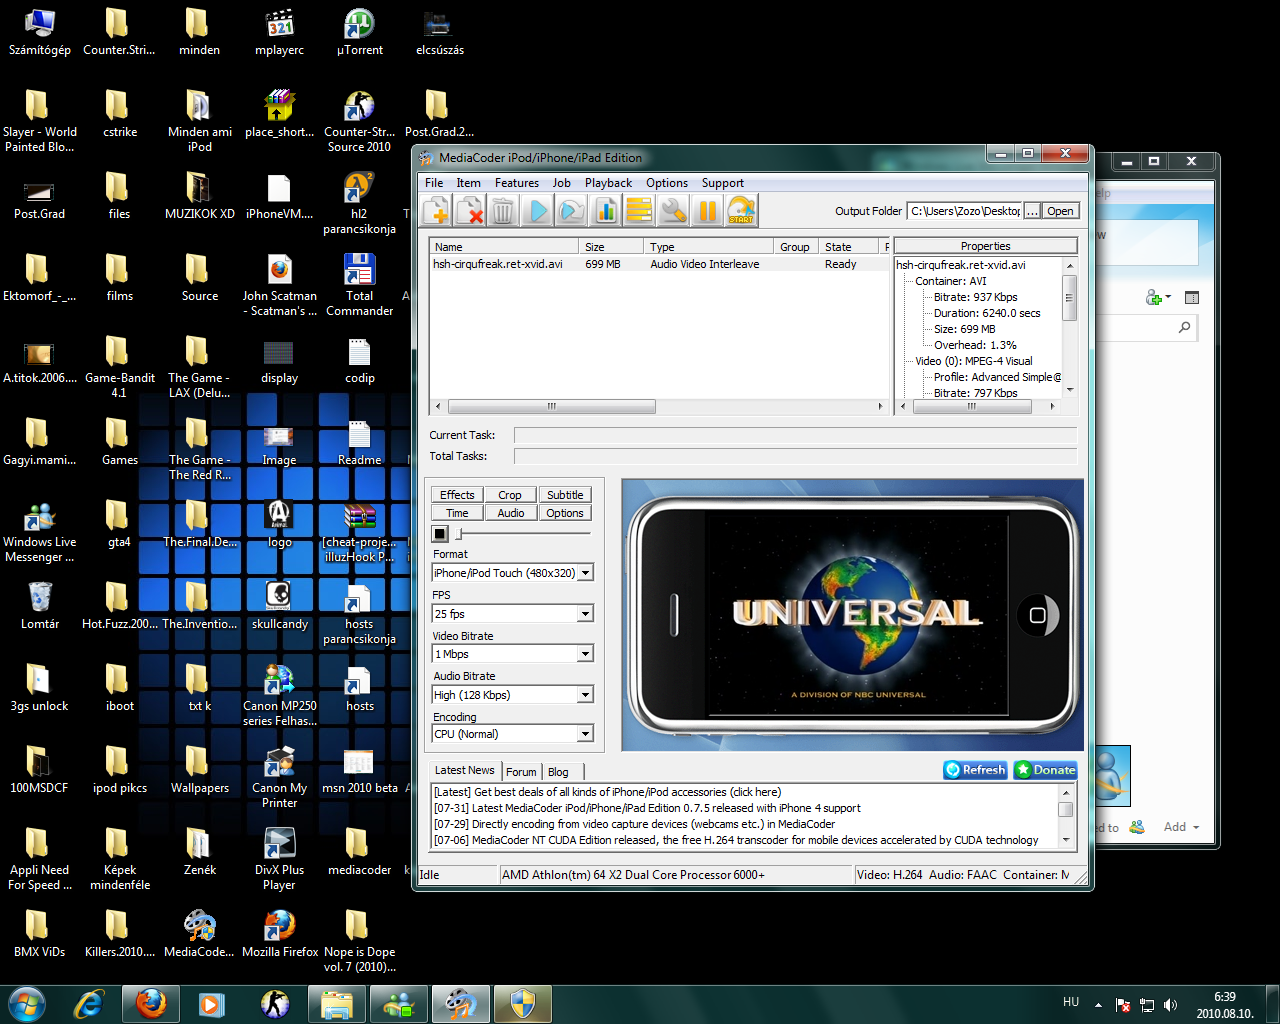Open Internet Explorer from the taskbar
Image resolution: width=1280 pixels, height=1024 pixels.
click(90, 1003)
